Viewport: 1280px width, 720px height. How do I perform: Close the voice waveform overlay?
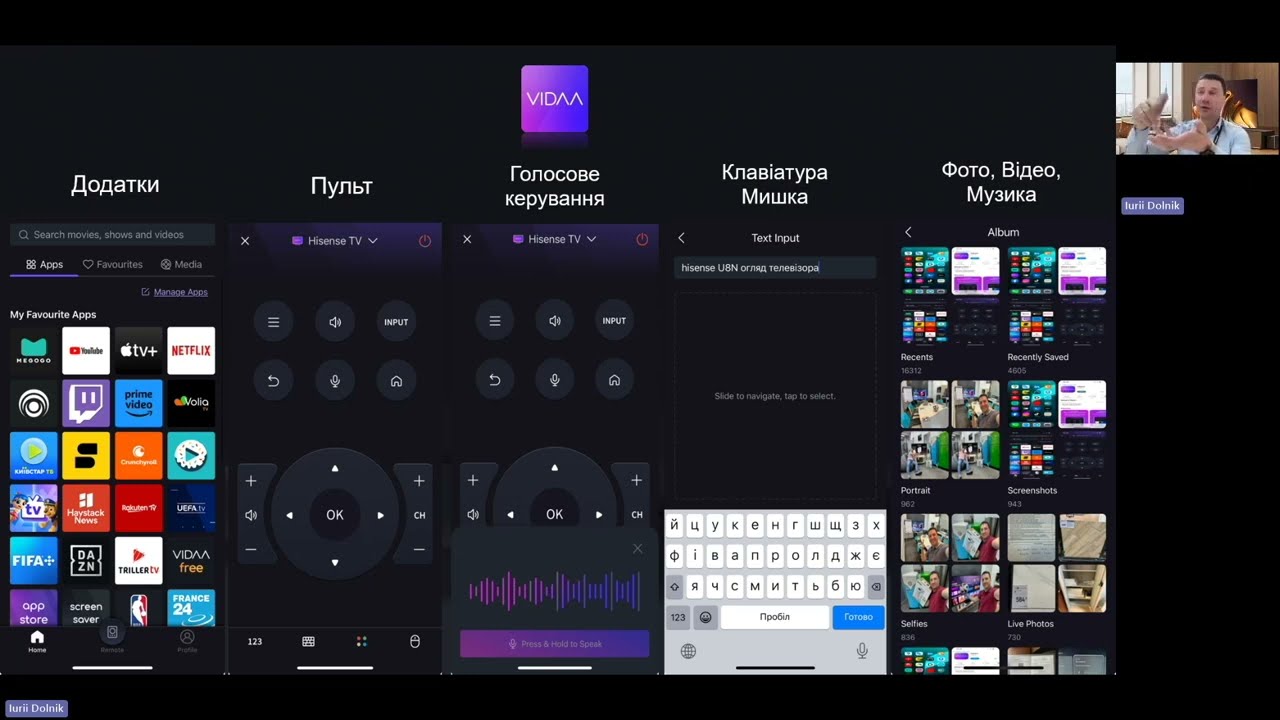638,548
